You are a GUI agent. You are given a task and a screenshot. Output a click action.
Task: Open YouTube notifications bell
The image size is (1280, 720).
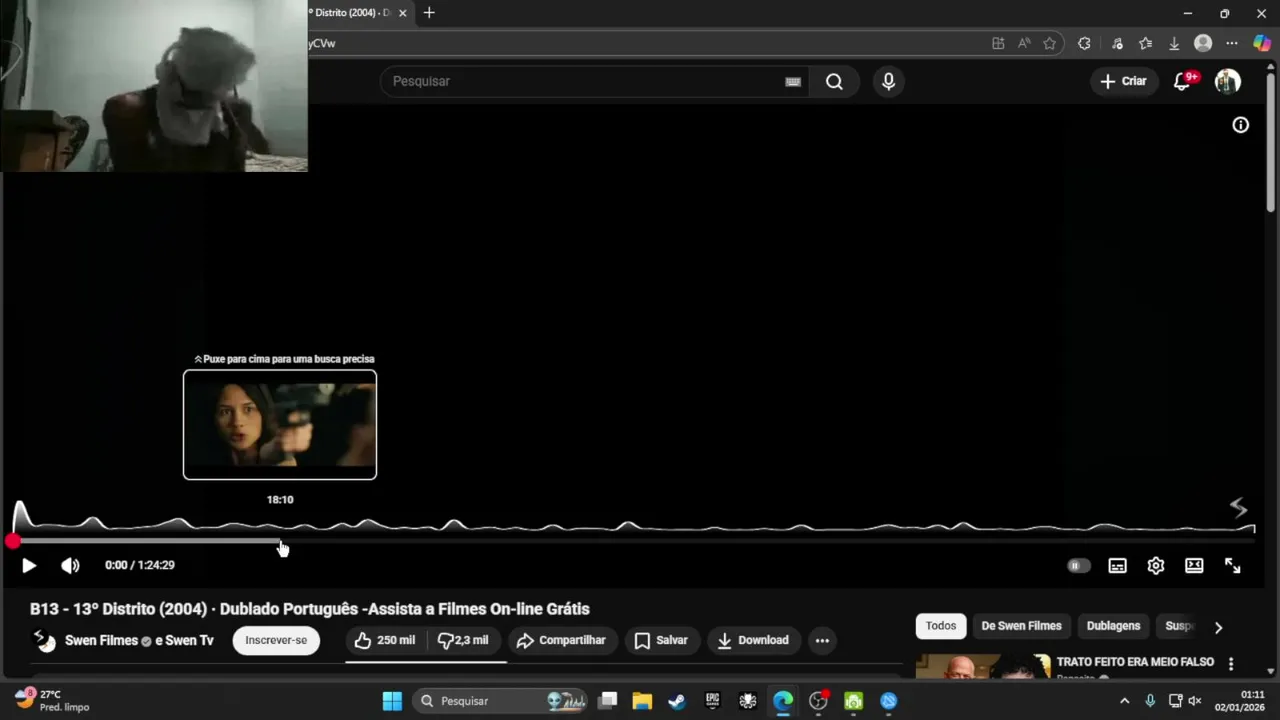pyautogui.click(x=1182, y=81)
